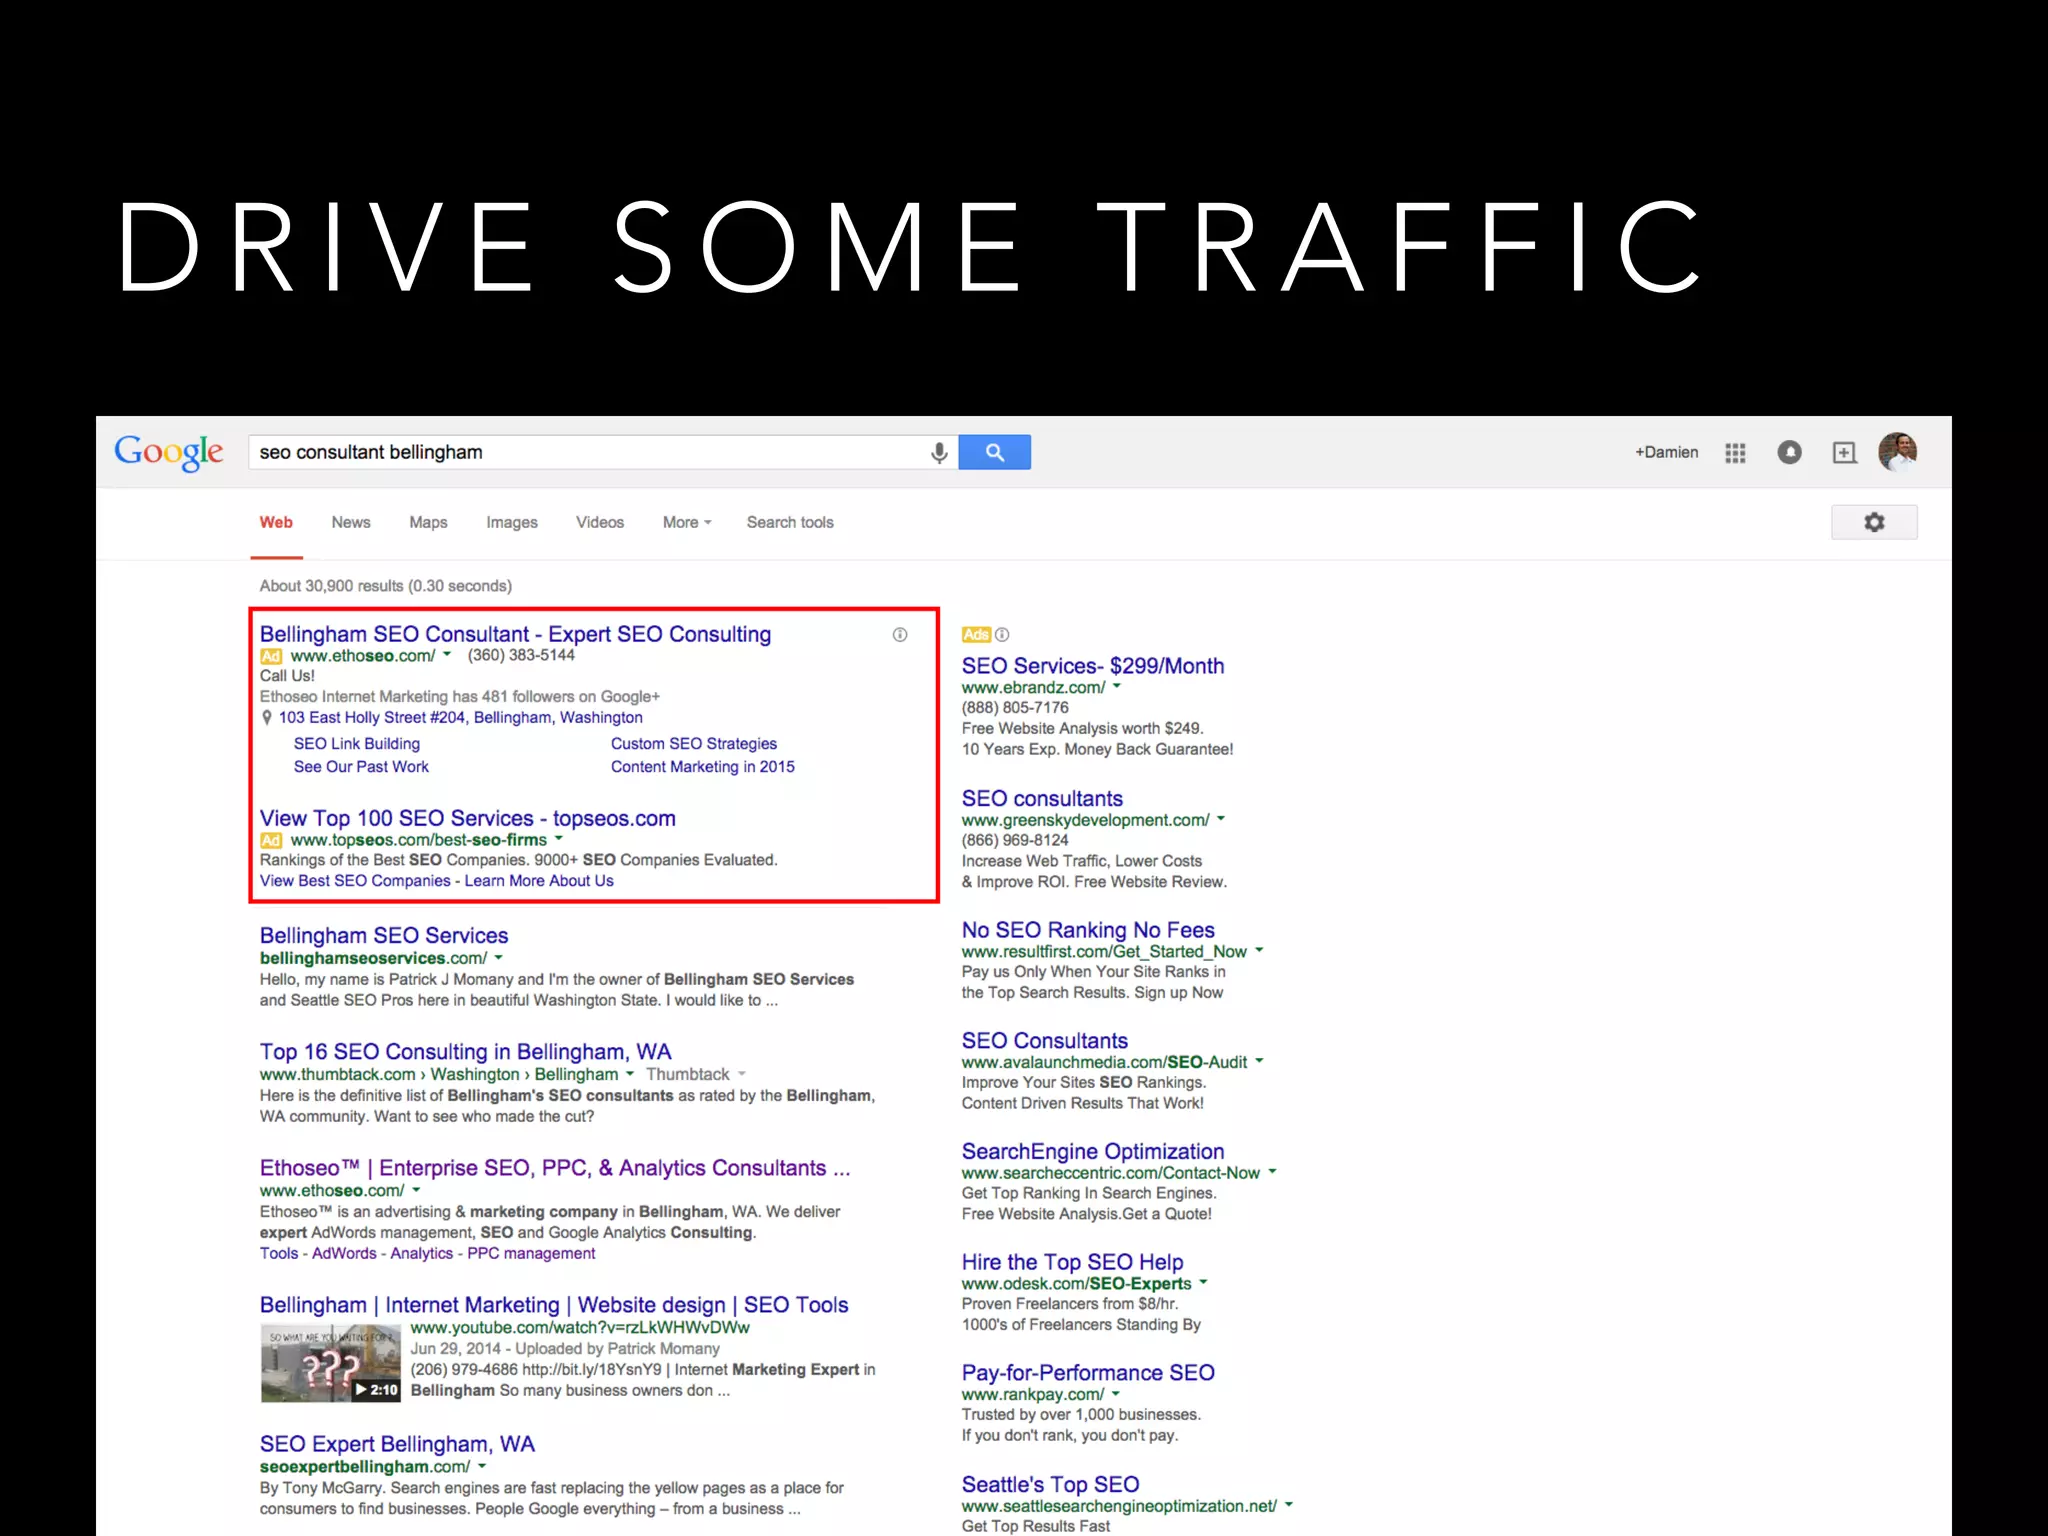Open the Search tools menu
The image size is (2048, 1536).
coord(789,522)
